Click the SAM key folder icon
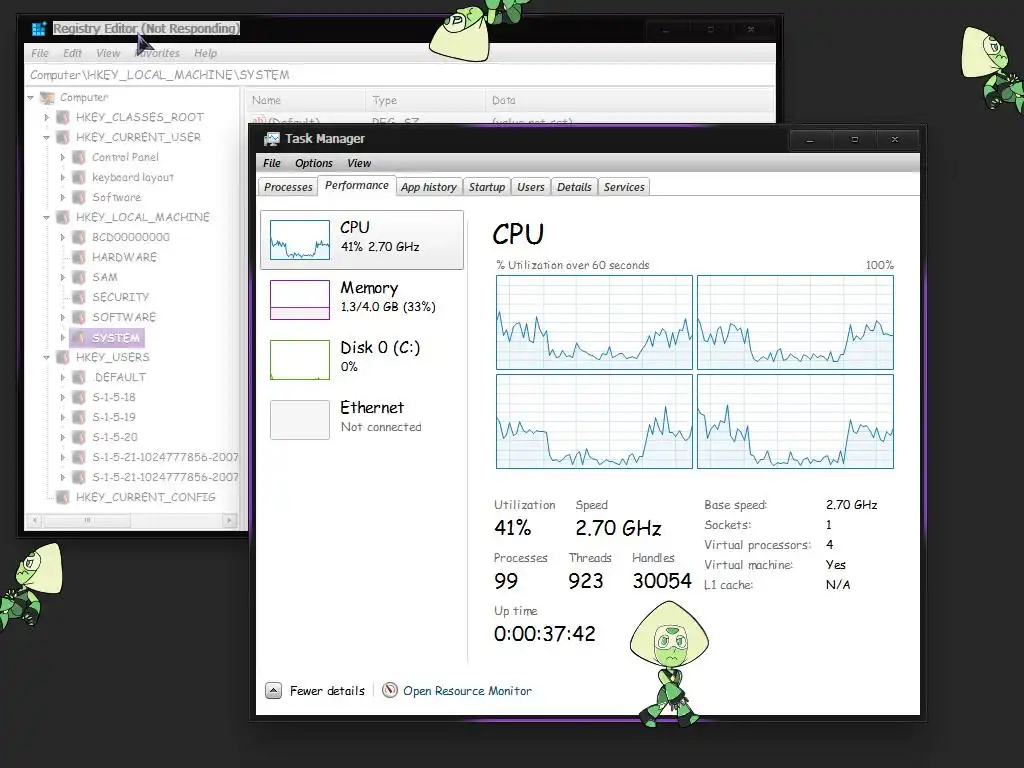This screenshot has width=1024, height=768. click(x=79, y=278)
